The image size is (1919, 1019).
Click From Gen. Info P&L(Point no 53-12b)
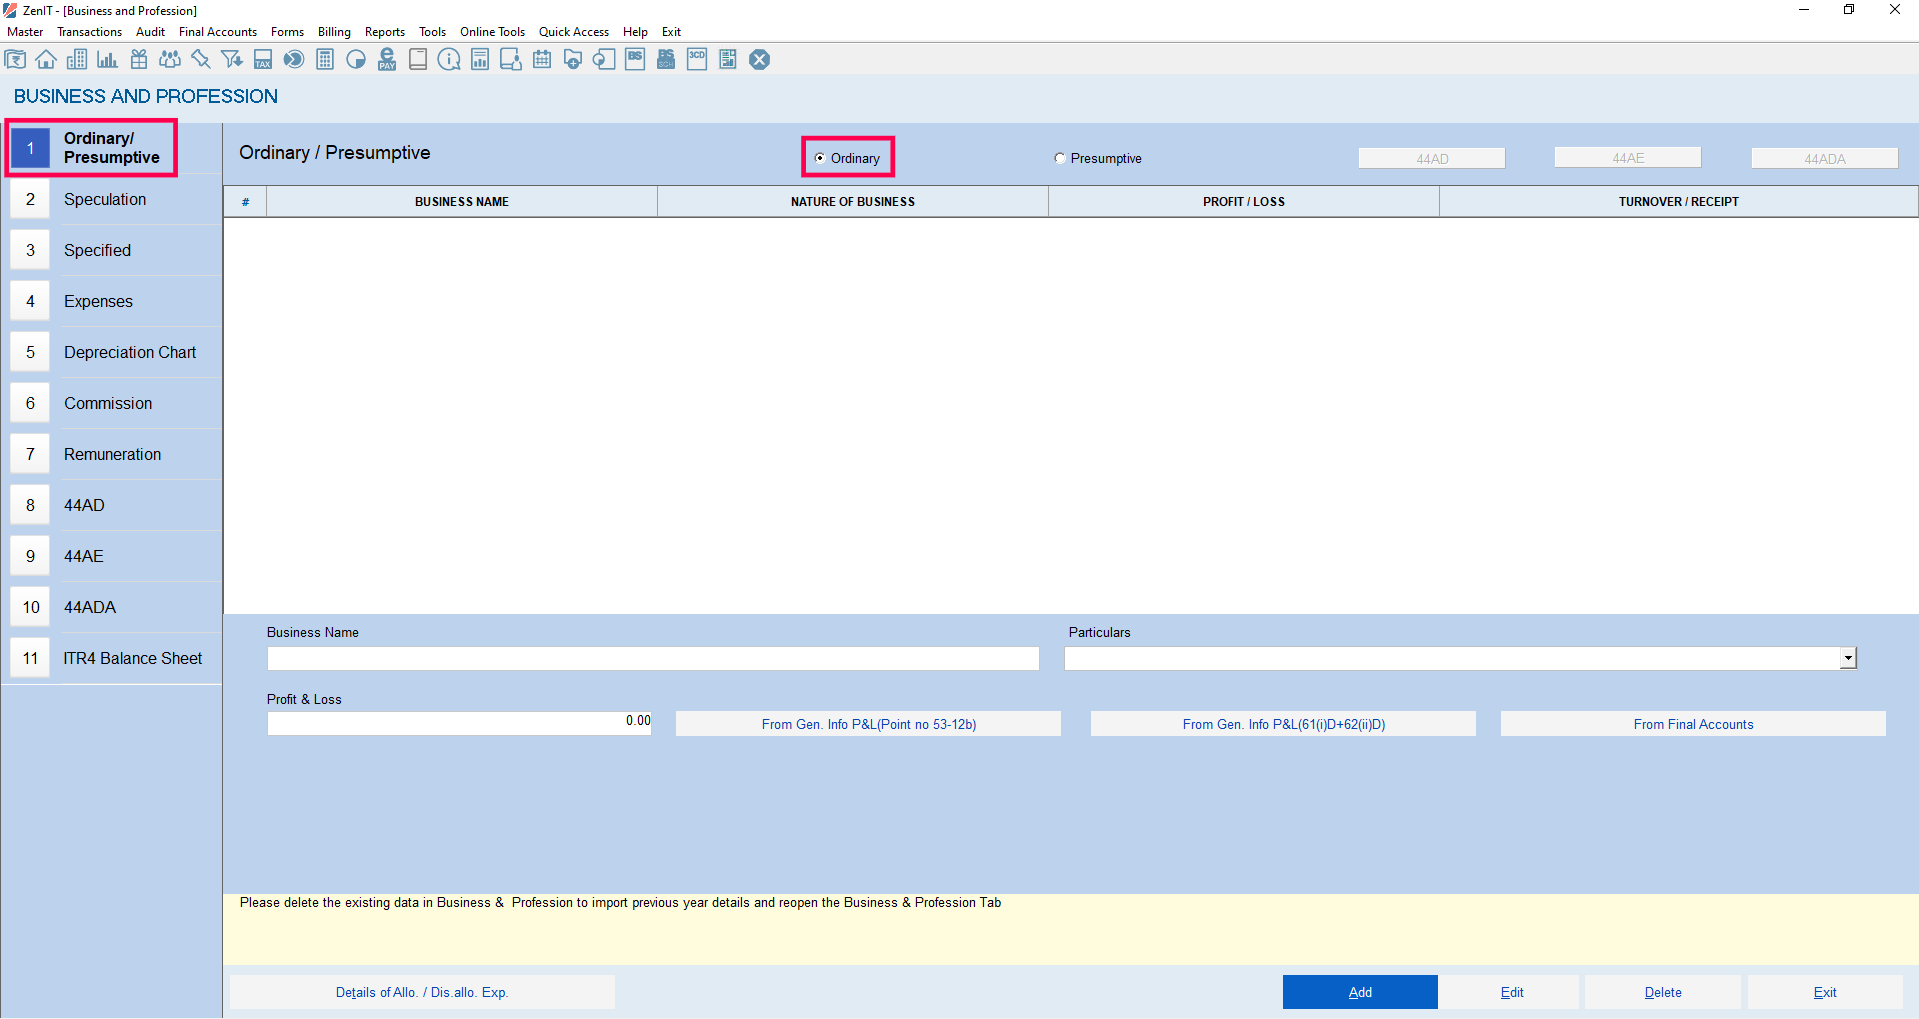pos(869,724)
